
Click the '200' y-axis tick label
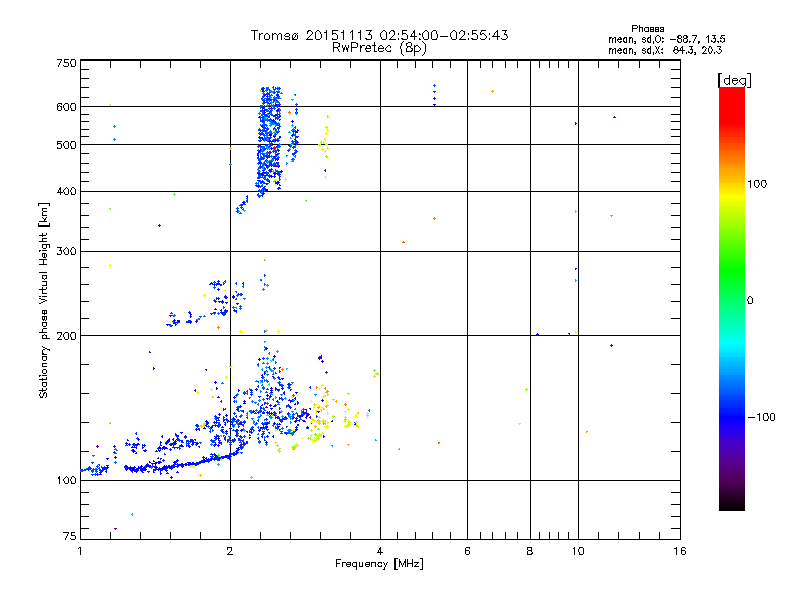66,336
